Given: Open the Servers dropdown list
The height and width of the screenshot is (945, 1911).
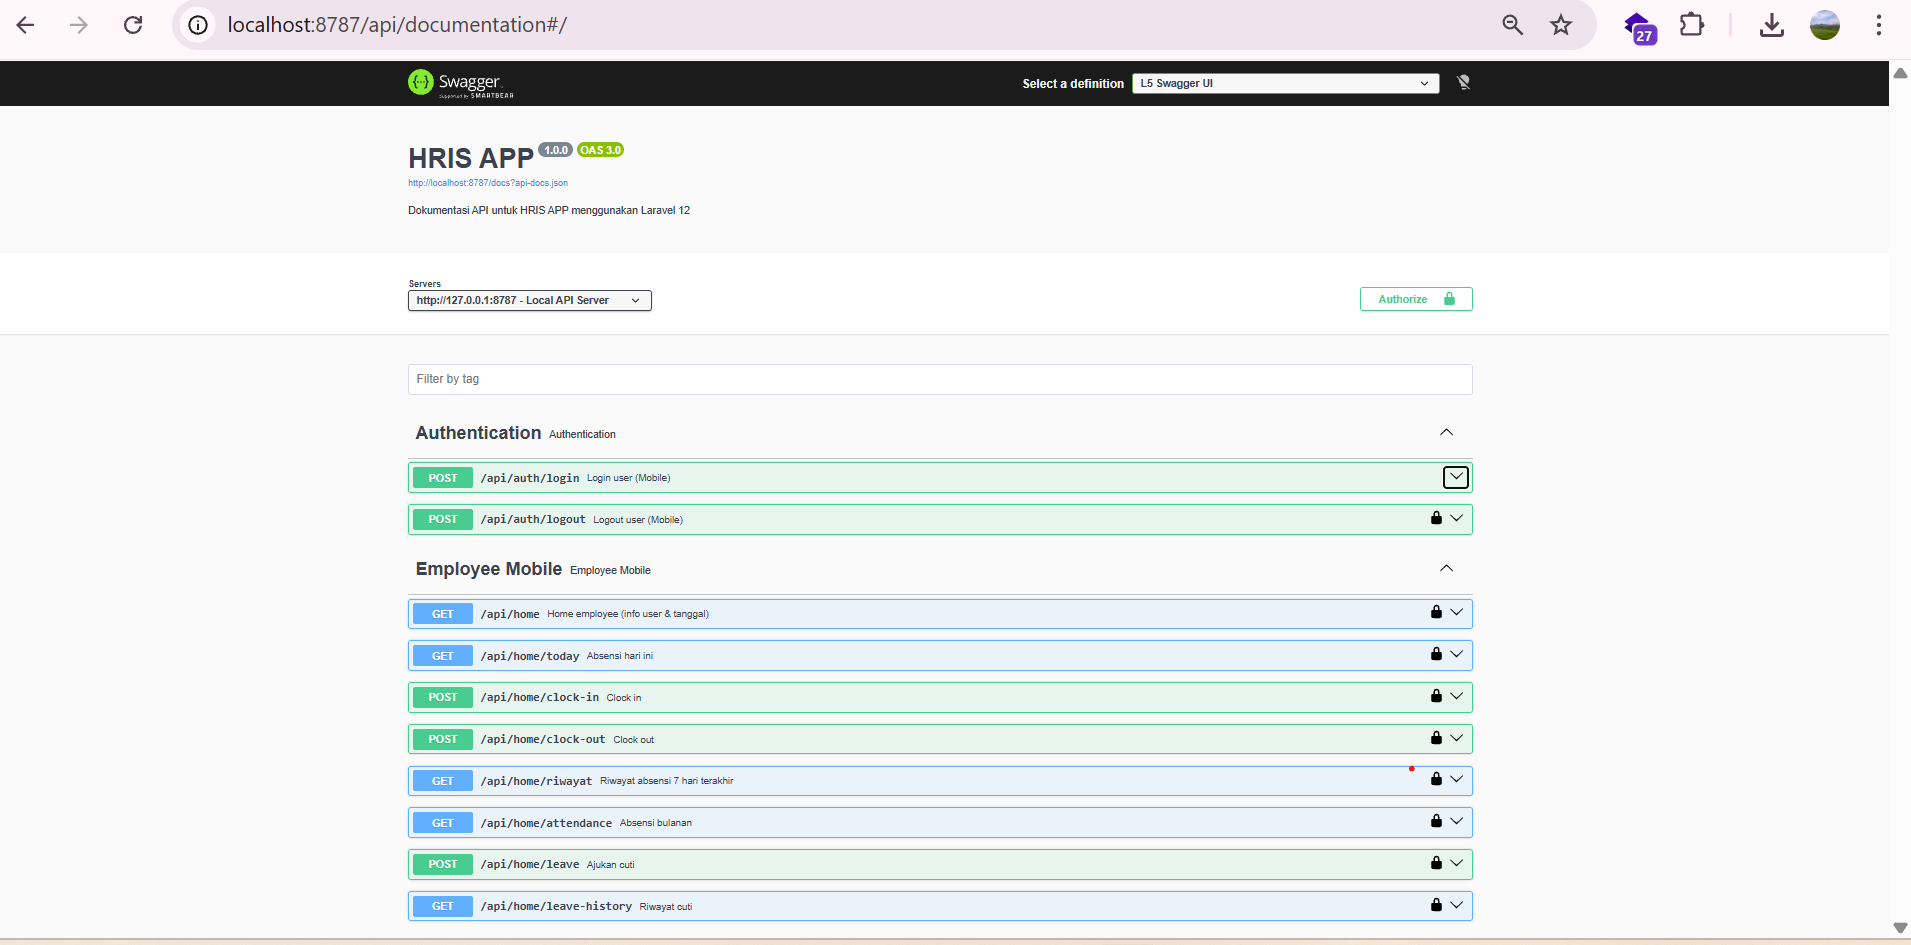Looking at the screenshot, I should (x=529, y=301).
